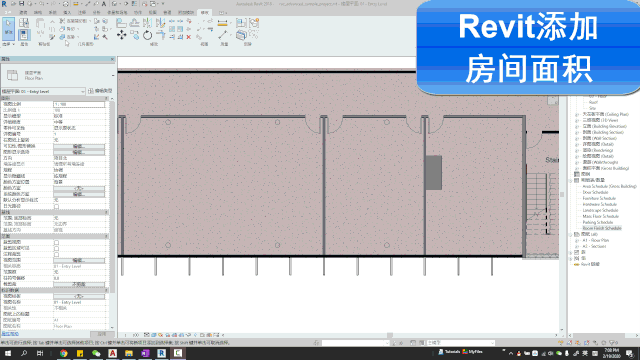Toggle the Crop View checkbox
The height and width of the screenshot is (360, 640).
(56, 242)
